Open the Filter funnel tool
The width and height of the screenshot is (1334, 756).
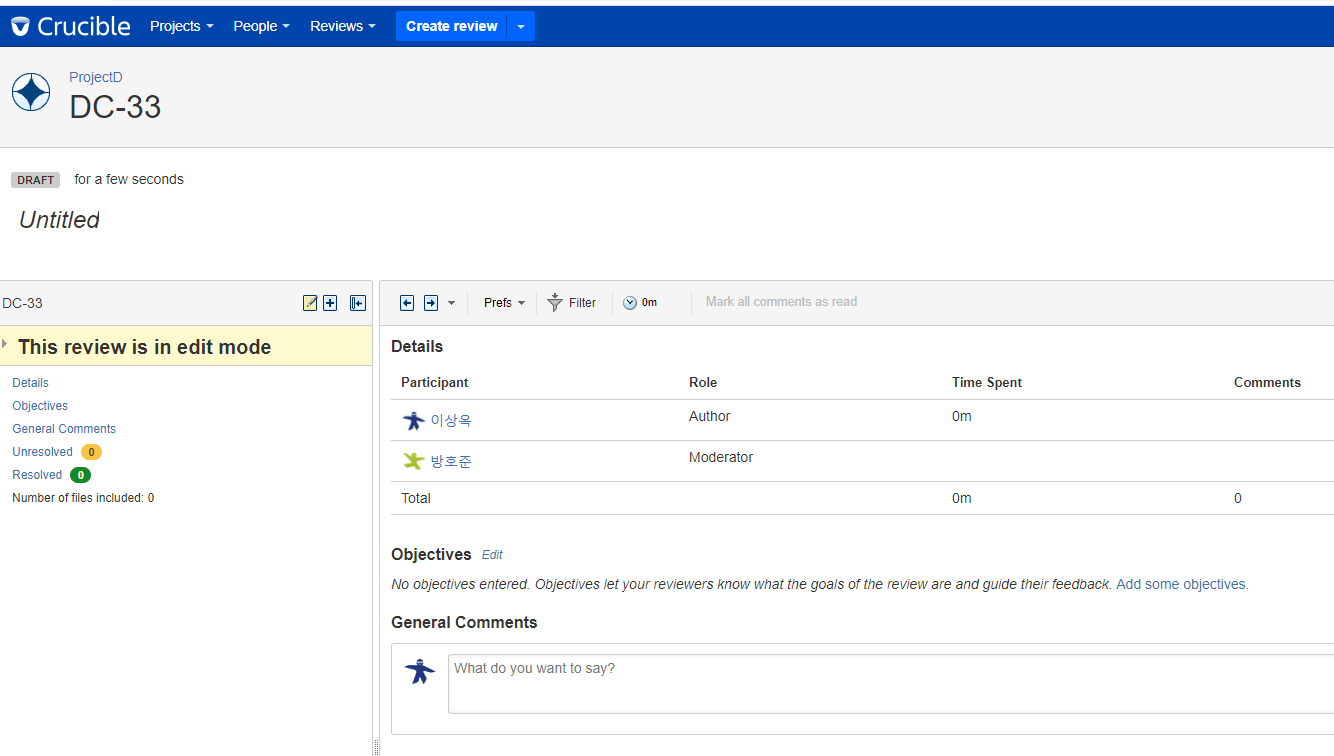(x=572, y=303)
